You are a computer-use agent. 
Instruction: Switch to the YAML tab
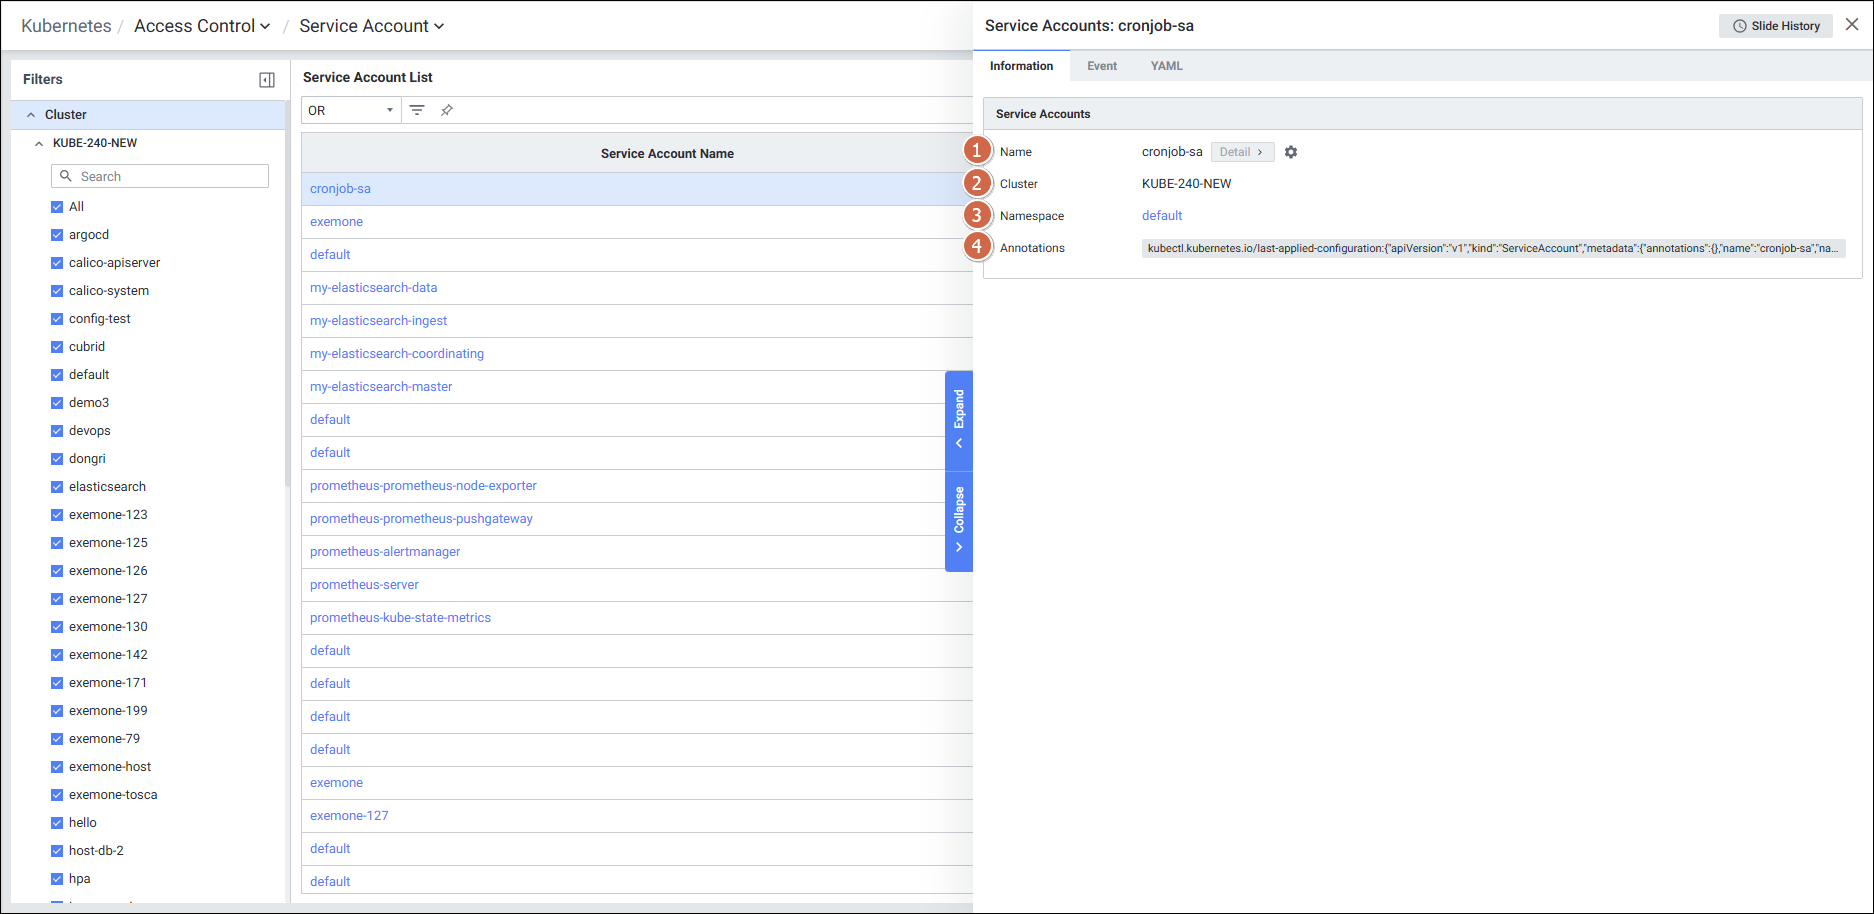coord(1166,66)
